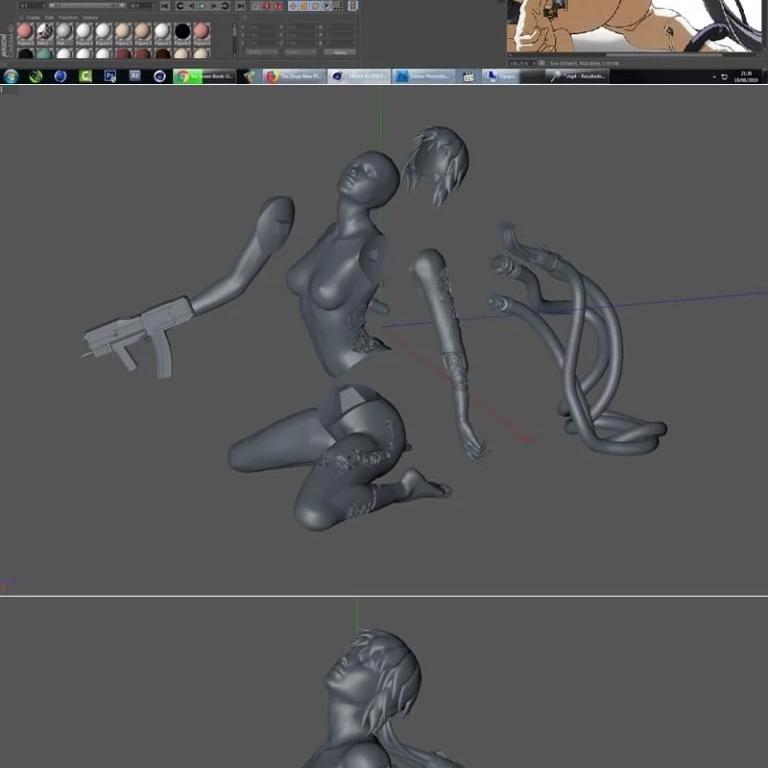Switch to the Firefox window in the taskbar

tap(294, 76)
